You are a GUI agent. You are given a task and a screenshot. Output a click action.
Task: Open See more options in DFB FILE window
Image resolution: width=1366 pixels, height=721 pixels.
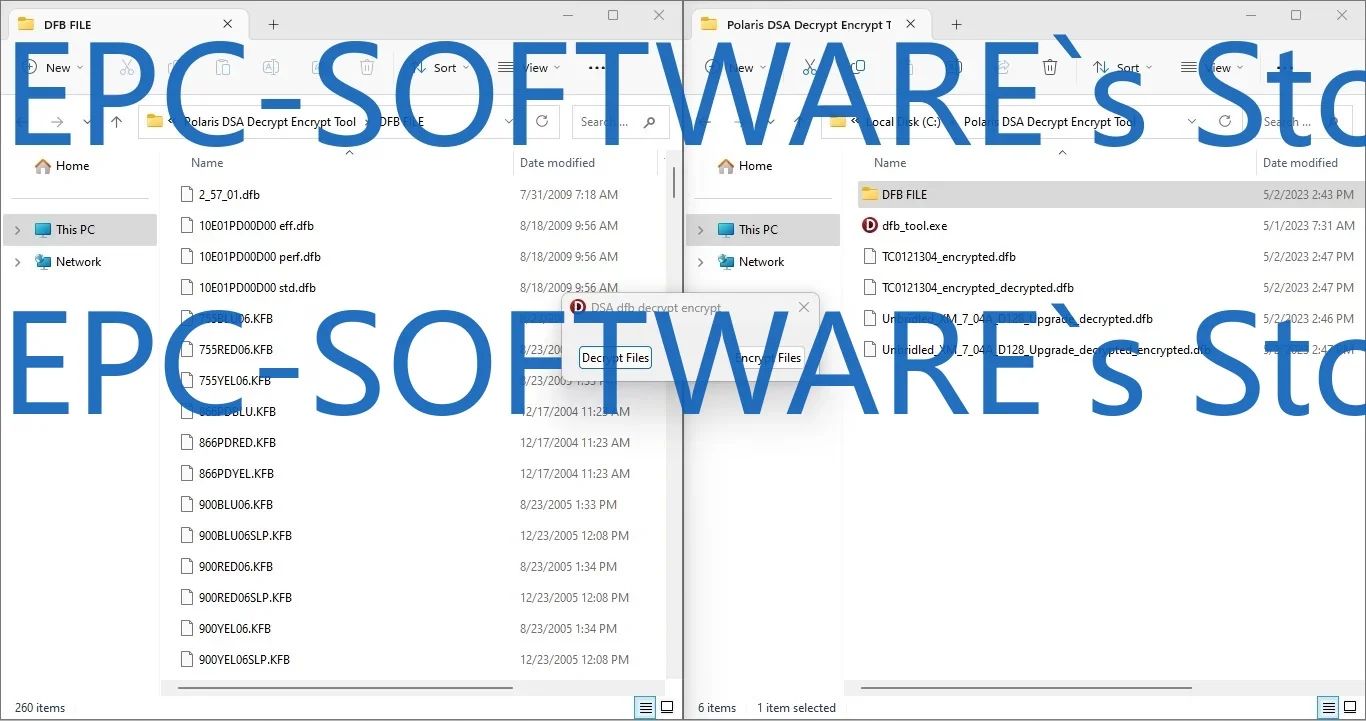597,68
